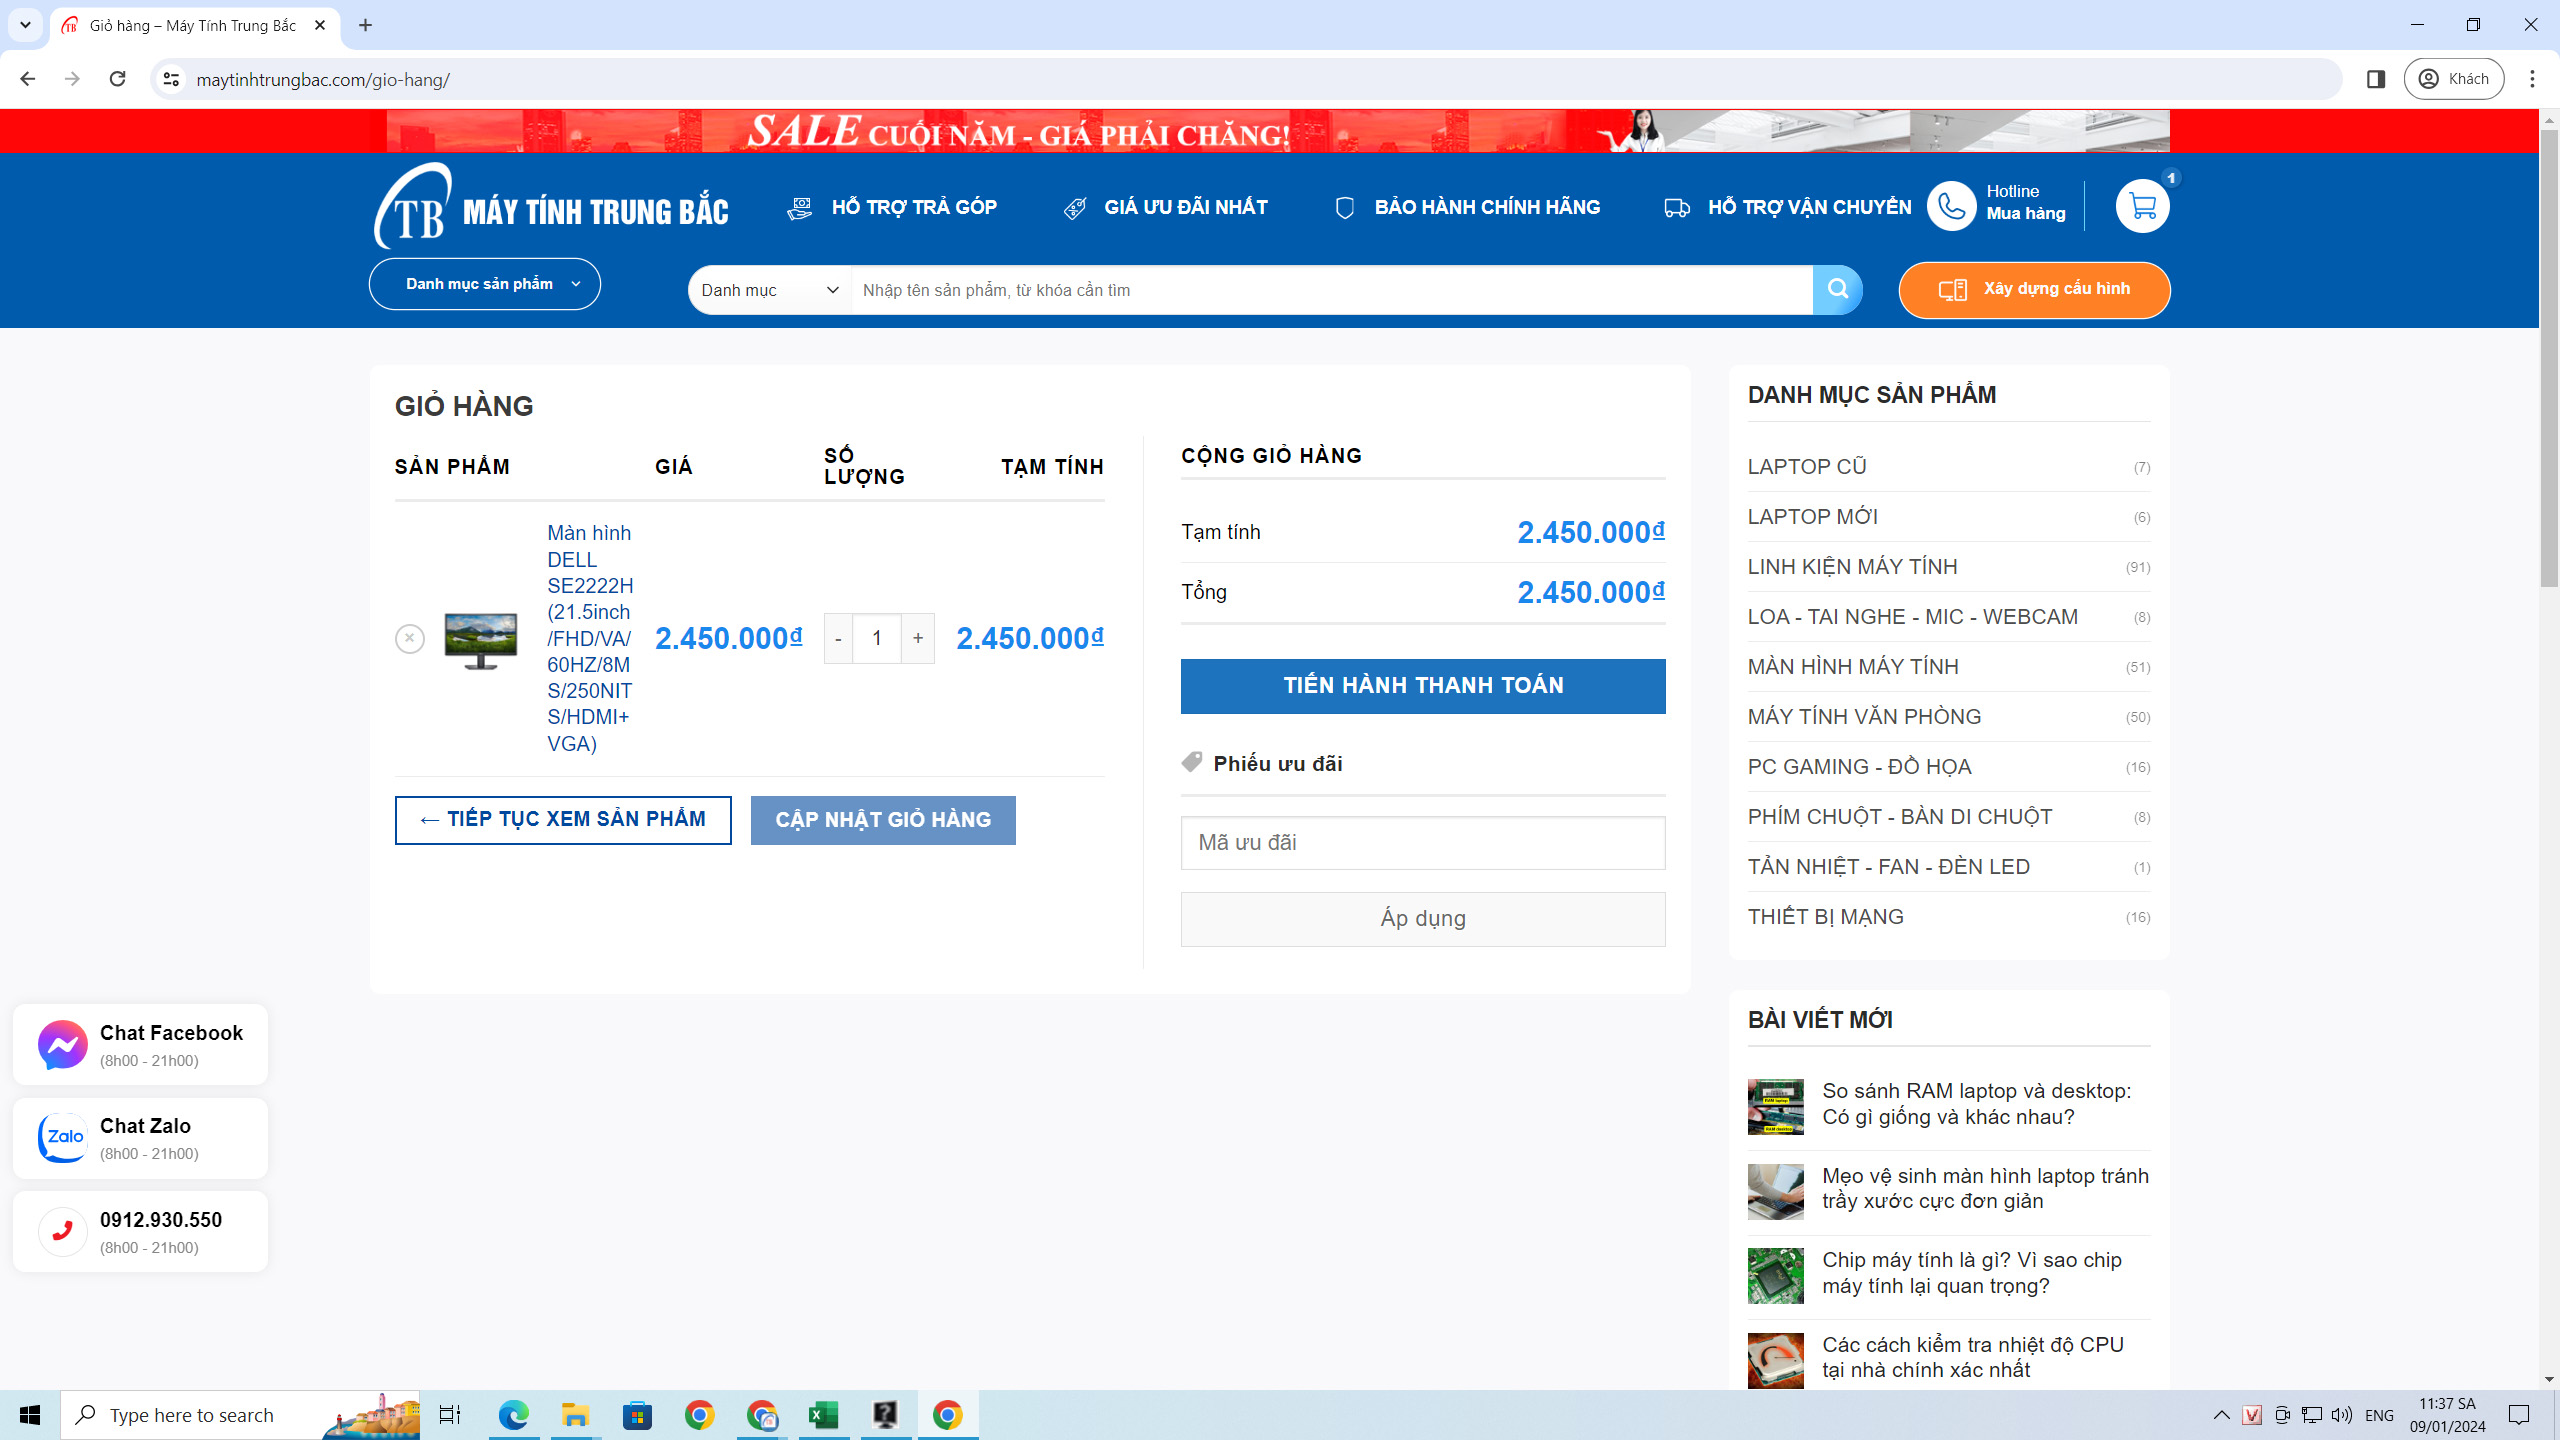2560x1440 pixels.
Task: Click the magnifier search button
Action: pos(1837,290)
